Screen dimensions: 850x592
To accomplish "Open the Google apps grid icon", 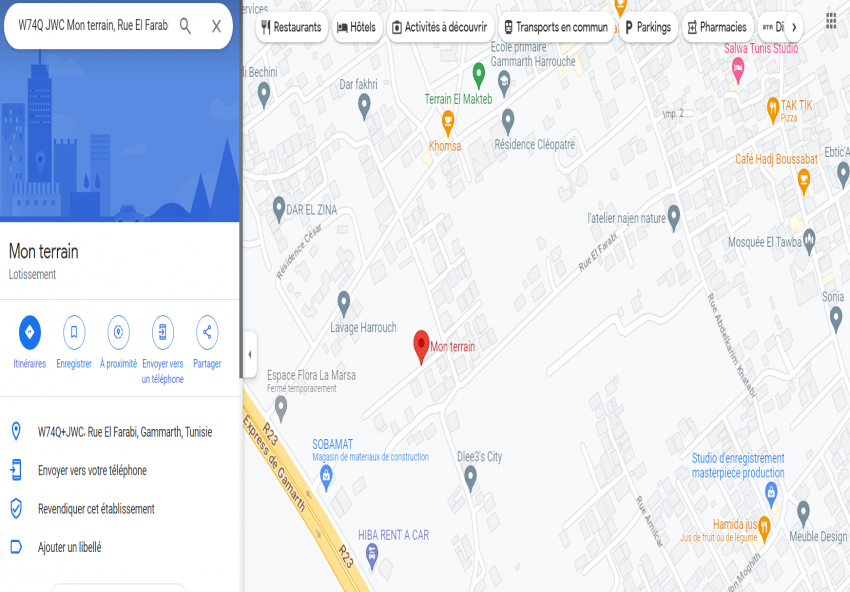I will click(831, 21).
